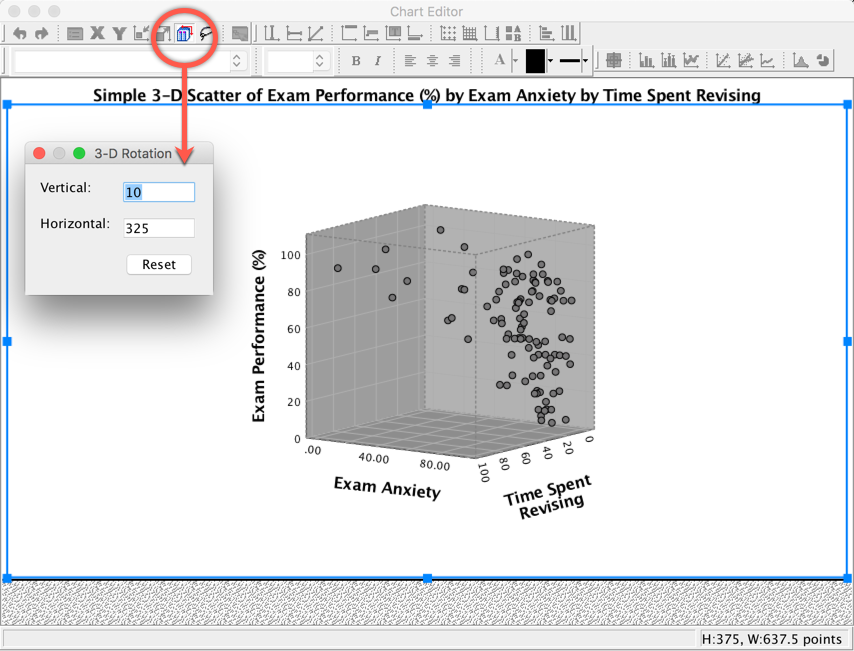Click the Undo arrow icon
Screen dimensions: 854x651
19,34
